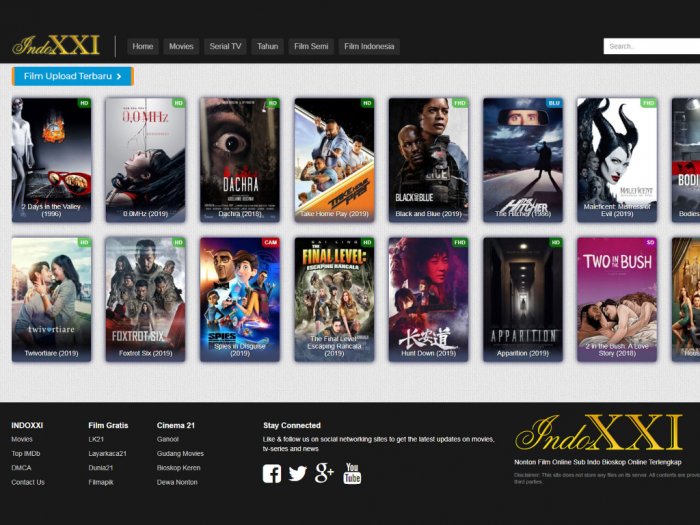Viewport: 700px width, 525px height.
Task: Click the FHD badge on Black and Blue
Action: [460, 103]
